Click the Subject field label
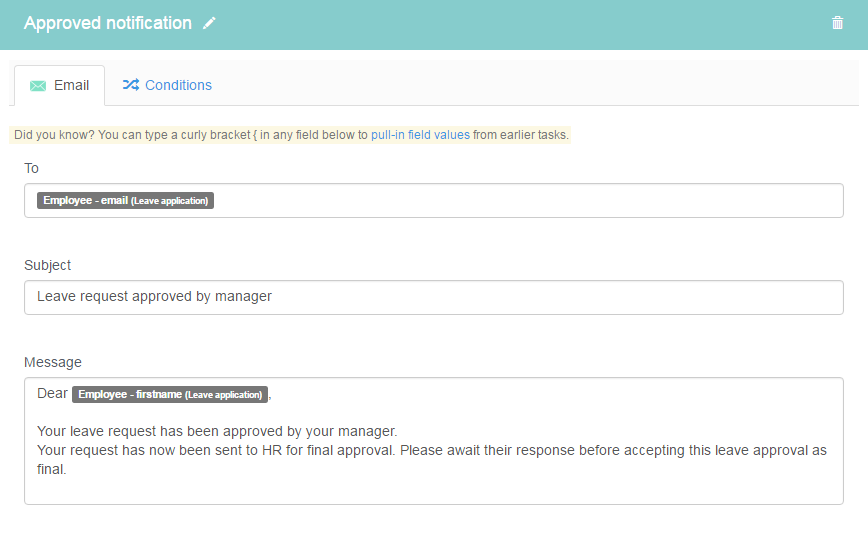Screen dimensions: 868x534 47,265
